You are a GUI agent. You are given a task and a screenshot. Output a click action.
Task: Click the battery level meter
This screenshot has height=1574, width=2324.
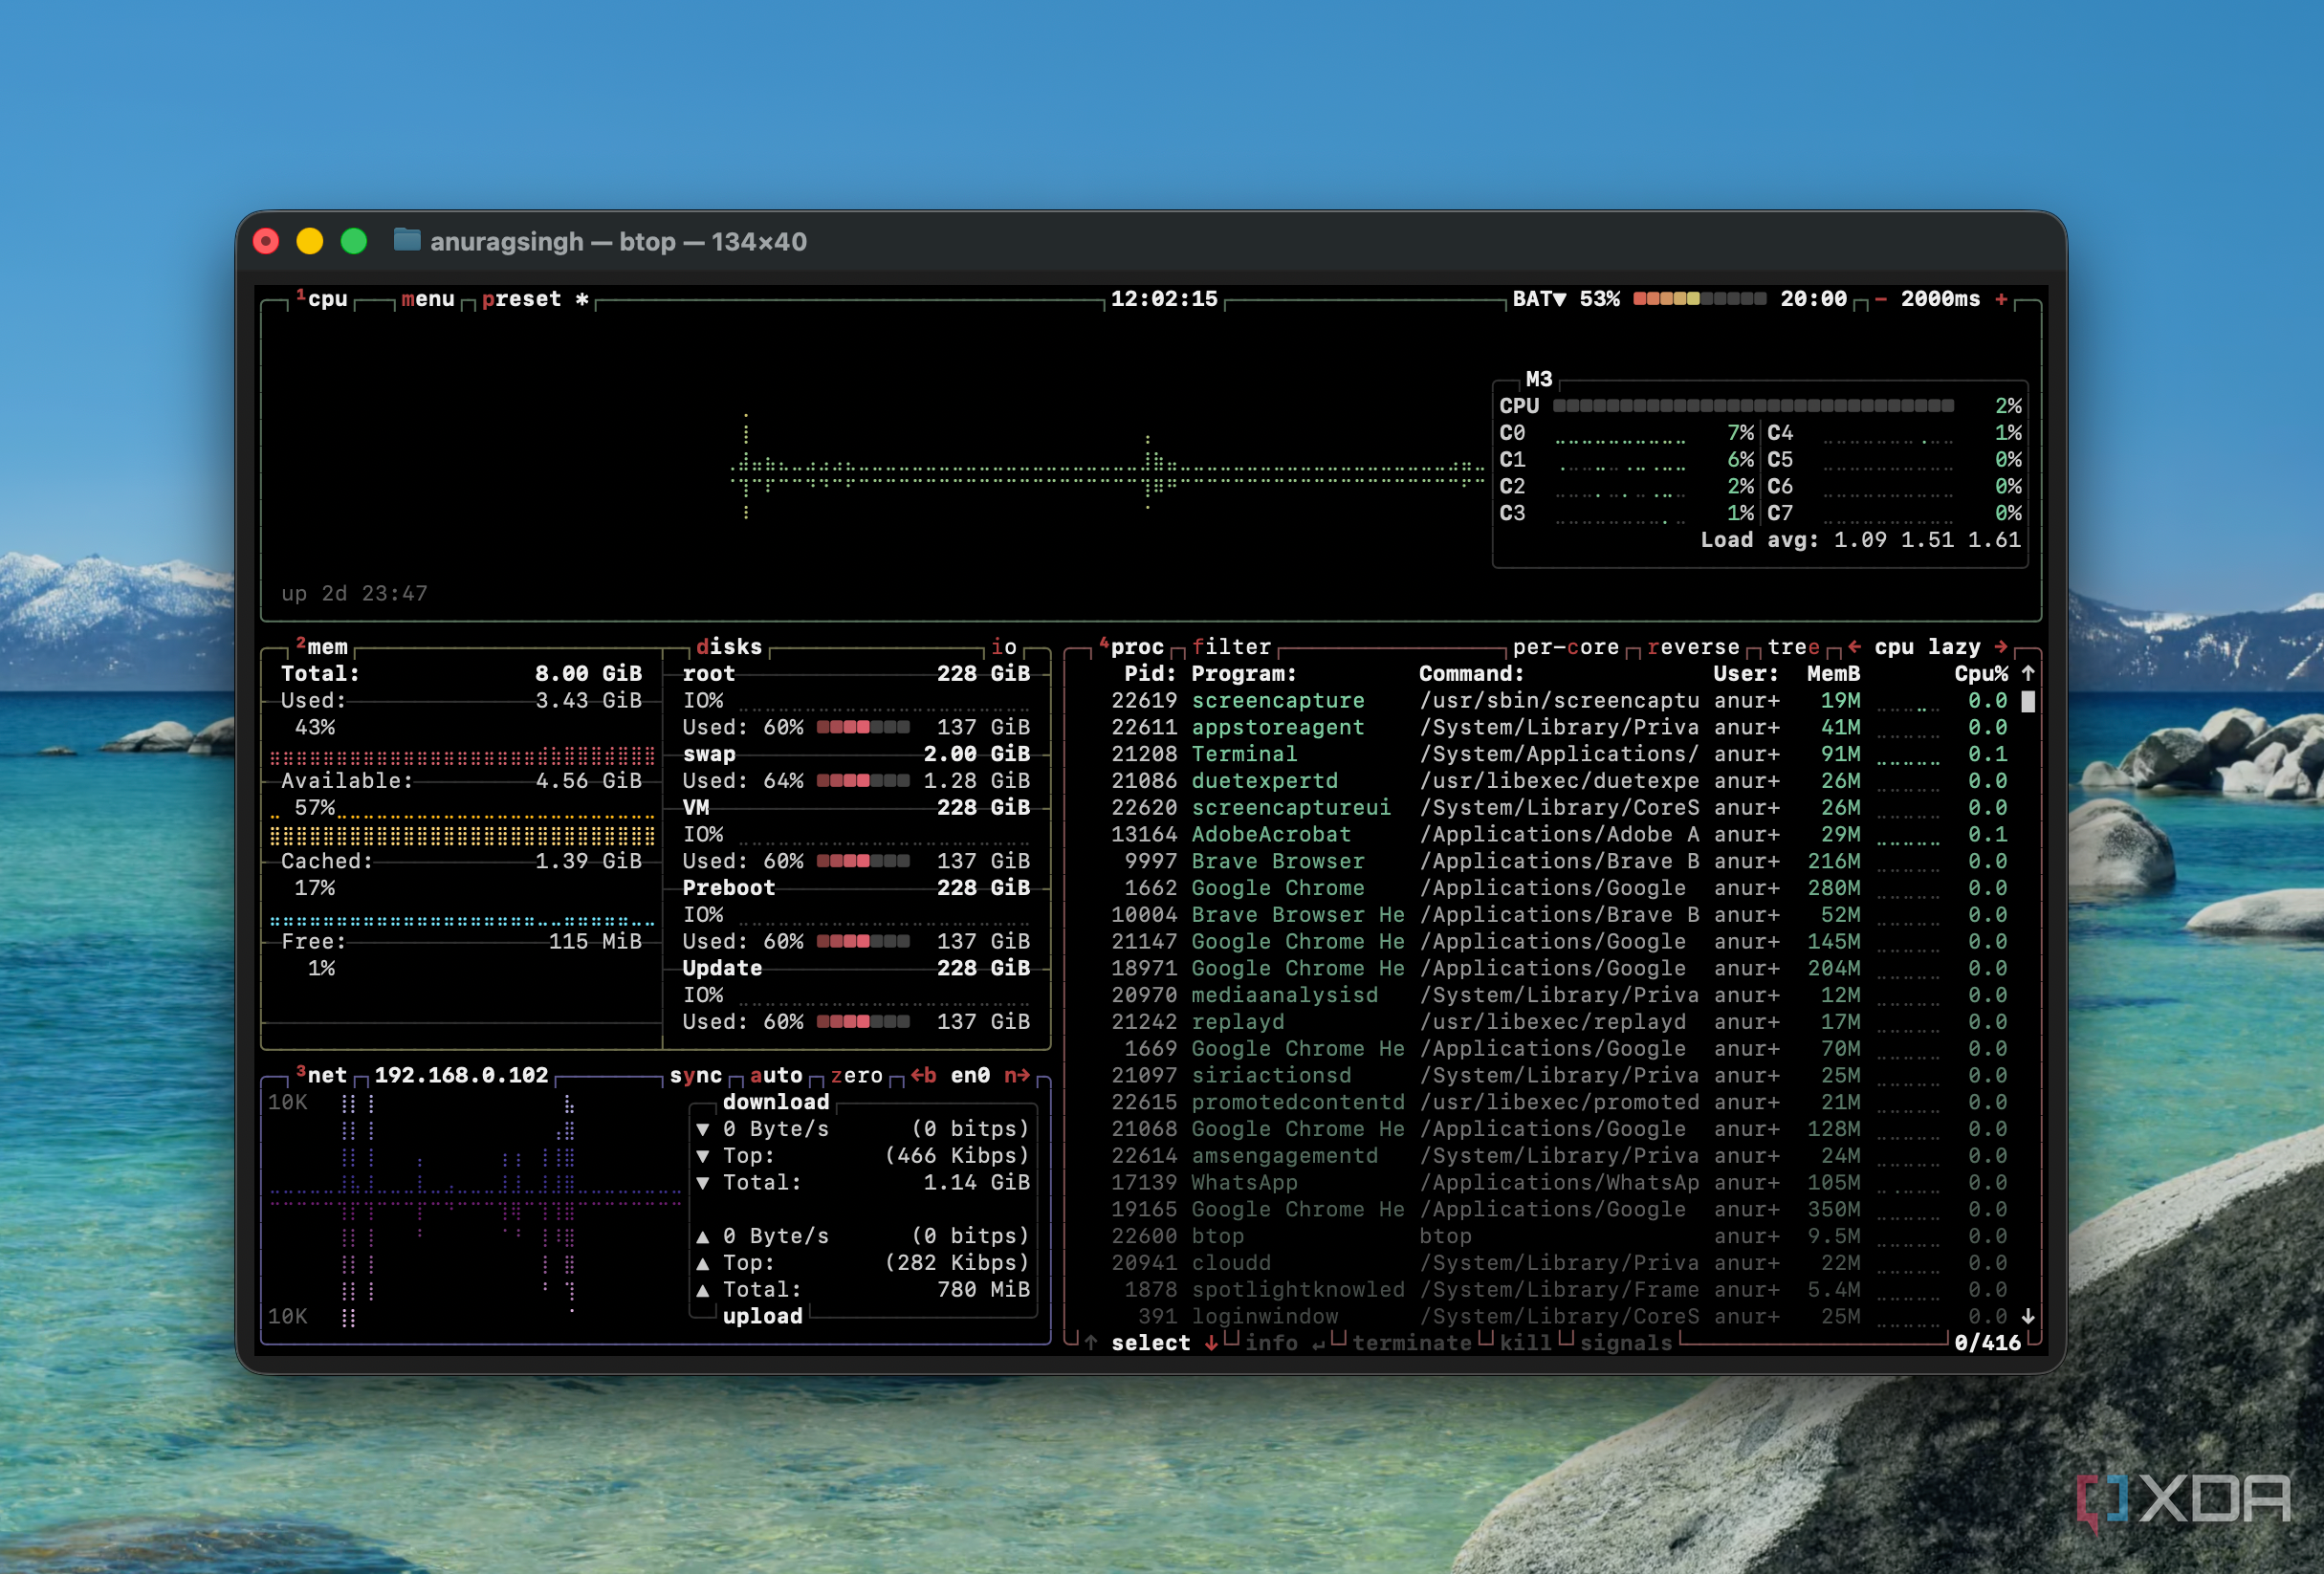click(1699, 299)
